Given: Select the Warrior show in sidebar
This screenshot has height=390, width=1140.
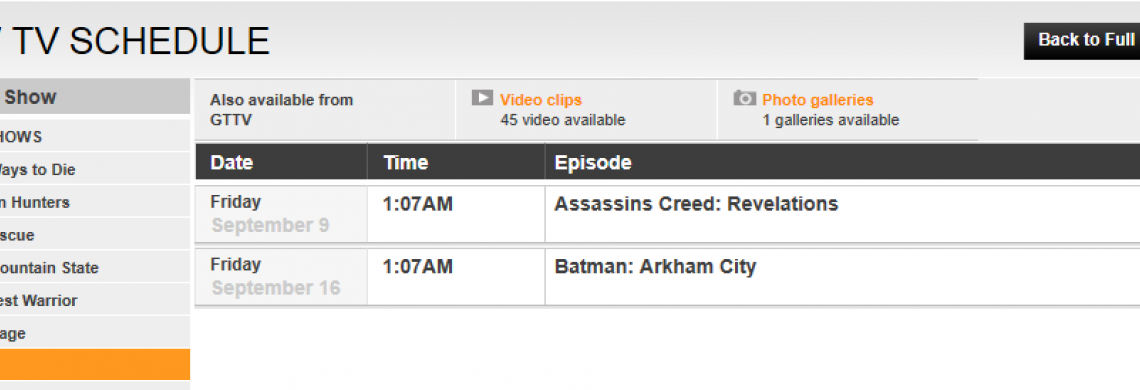Looking at the screenshot, I should (x=95, y=301).
